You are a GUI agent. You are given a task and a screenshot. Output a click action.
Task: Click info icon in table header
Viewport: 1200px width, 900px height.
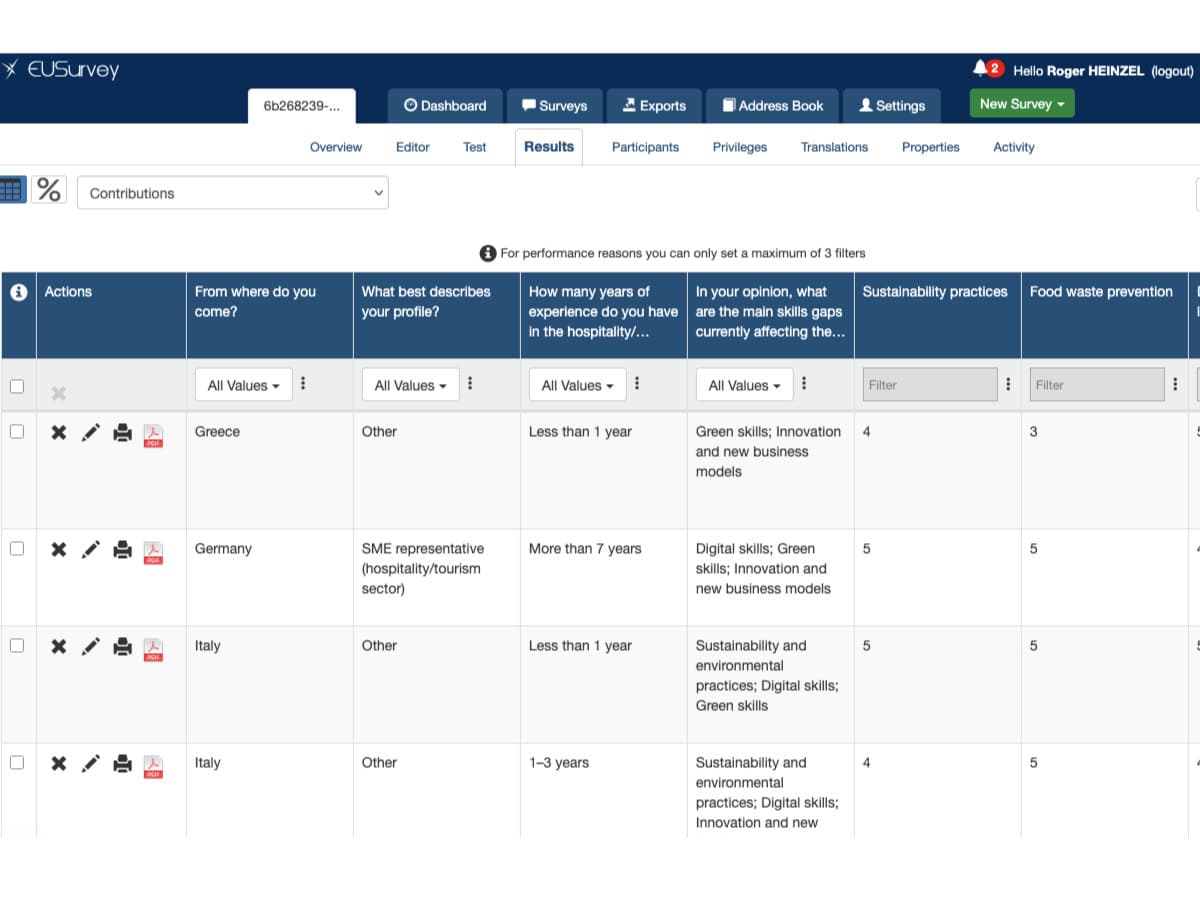coord(18,292)
